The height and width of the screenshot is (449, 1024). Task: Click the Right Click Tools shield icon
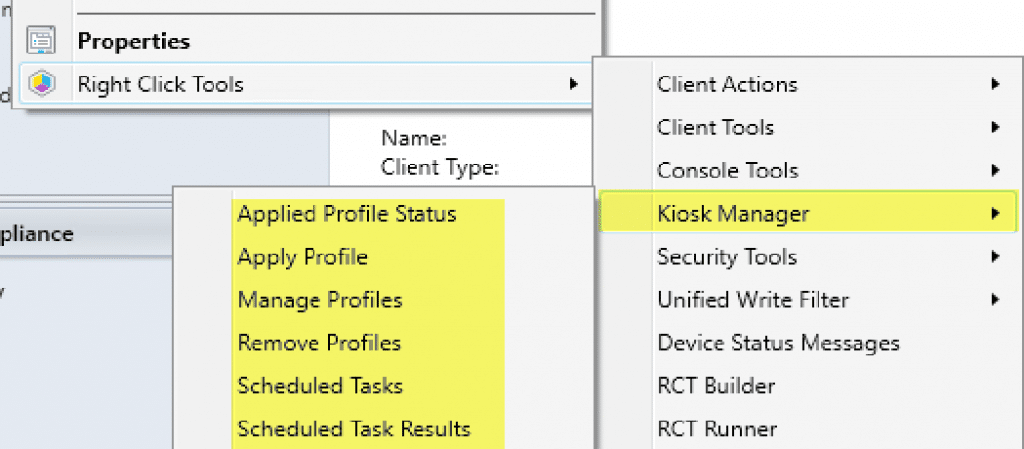[41, 84]
